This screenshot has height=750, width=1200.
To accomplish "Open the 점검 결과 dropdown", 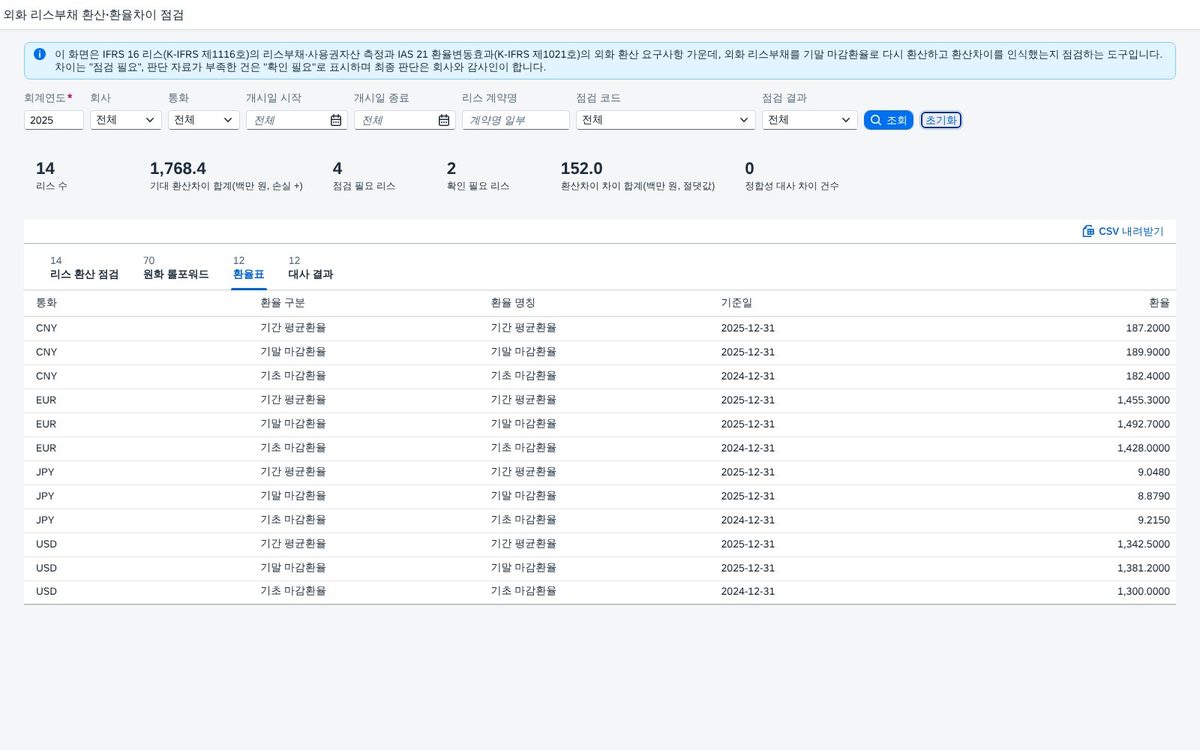I will point(810,120).
